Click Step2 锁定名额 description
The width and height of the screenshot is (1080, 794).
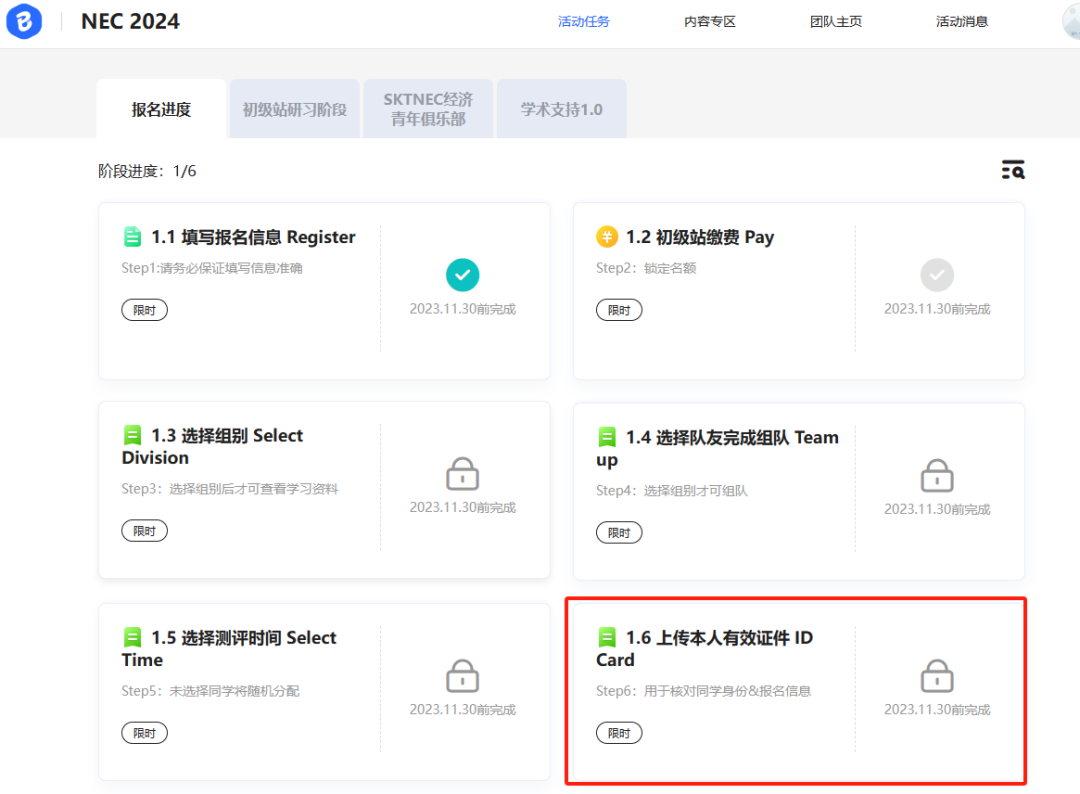(x=646, y=268)
